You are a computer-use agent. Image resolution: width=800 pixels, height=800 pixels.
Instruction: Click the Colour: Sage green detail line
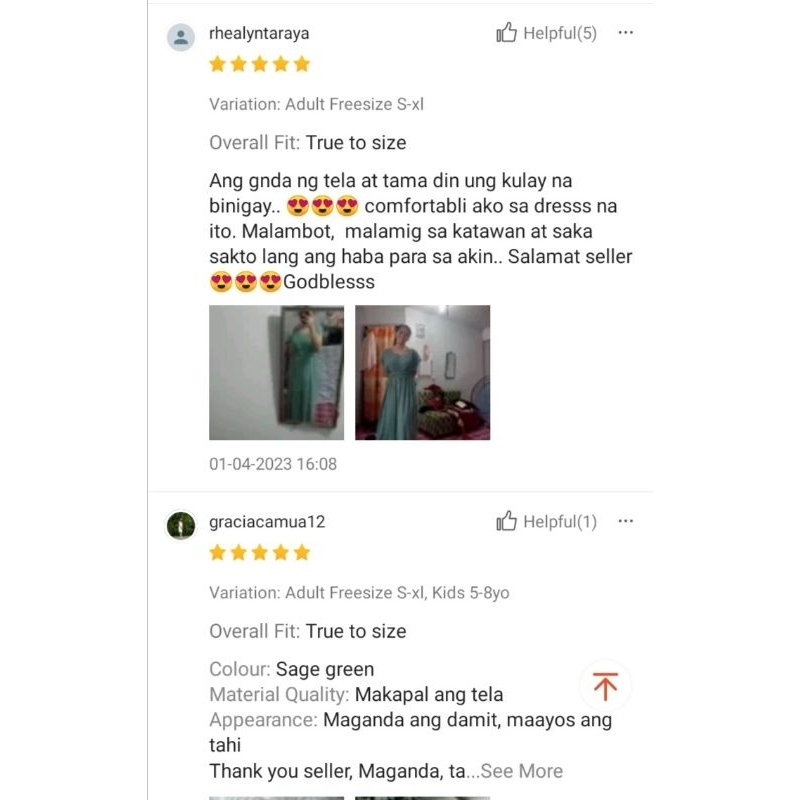(291, 669)
